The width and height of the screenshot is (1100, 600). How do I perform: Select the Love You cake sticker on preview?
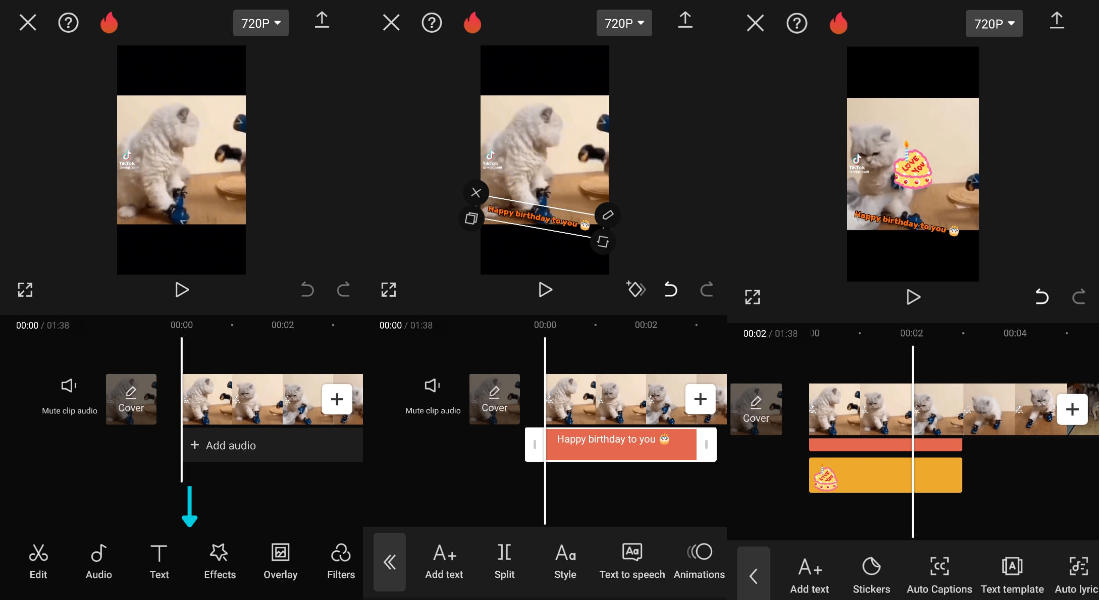911,166
